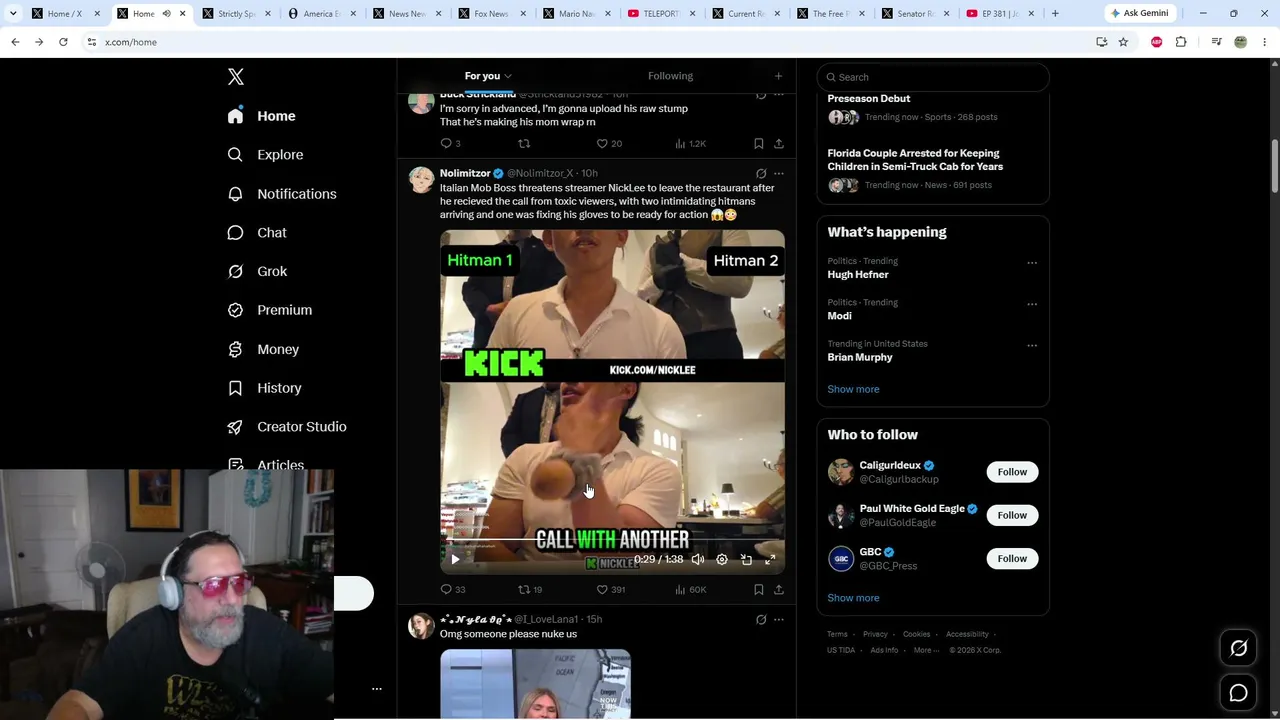Follow Paul White Gold Eagle
The width and height of the screenshot is (1280, 720).
point(1012,515)
